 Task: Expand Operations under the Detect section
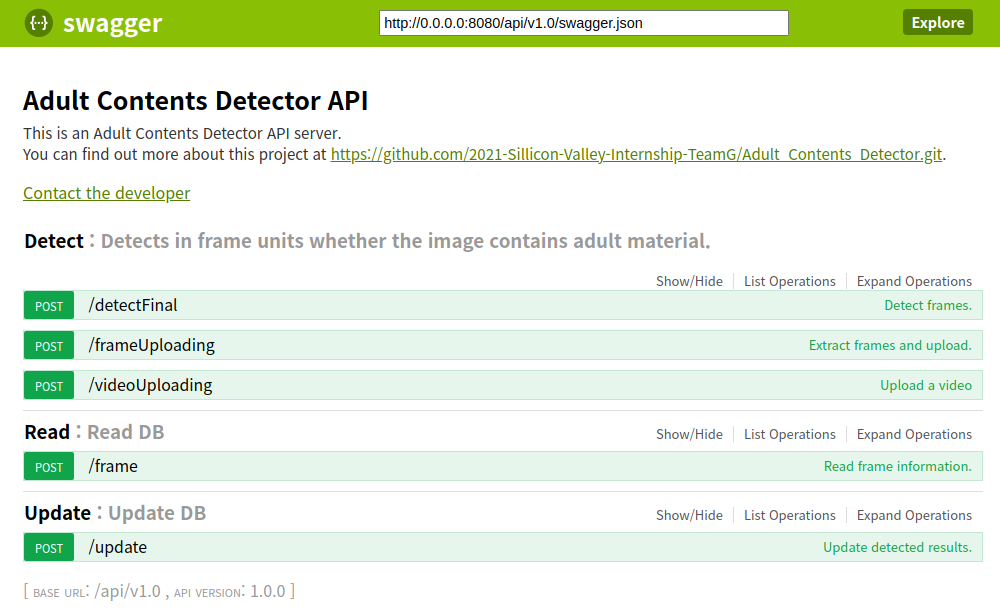(913, 281)
